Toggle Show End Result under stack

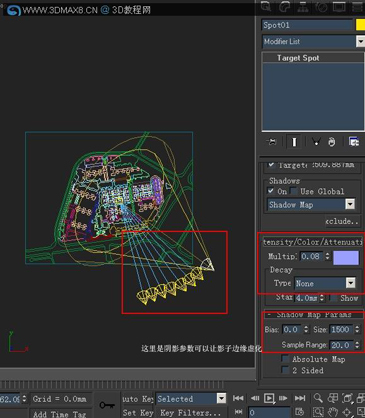point(294,142)
